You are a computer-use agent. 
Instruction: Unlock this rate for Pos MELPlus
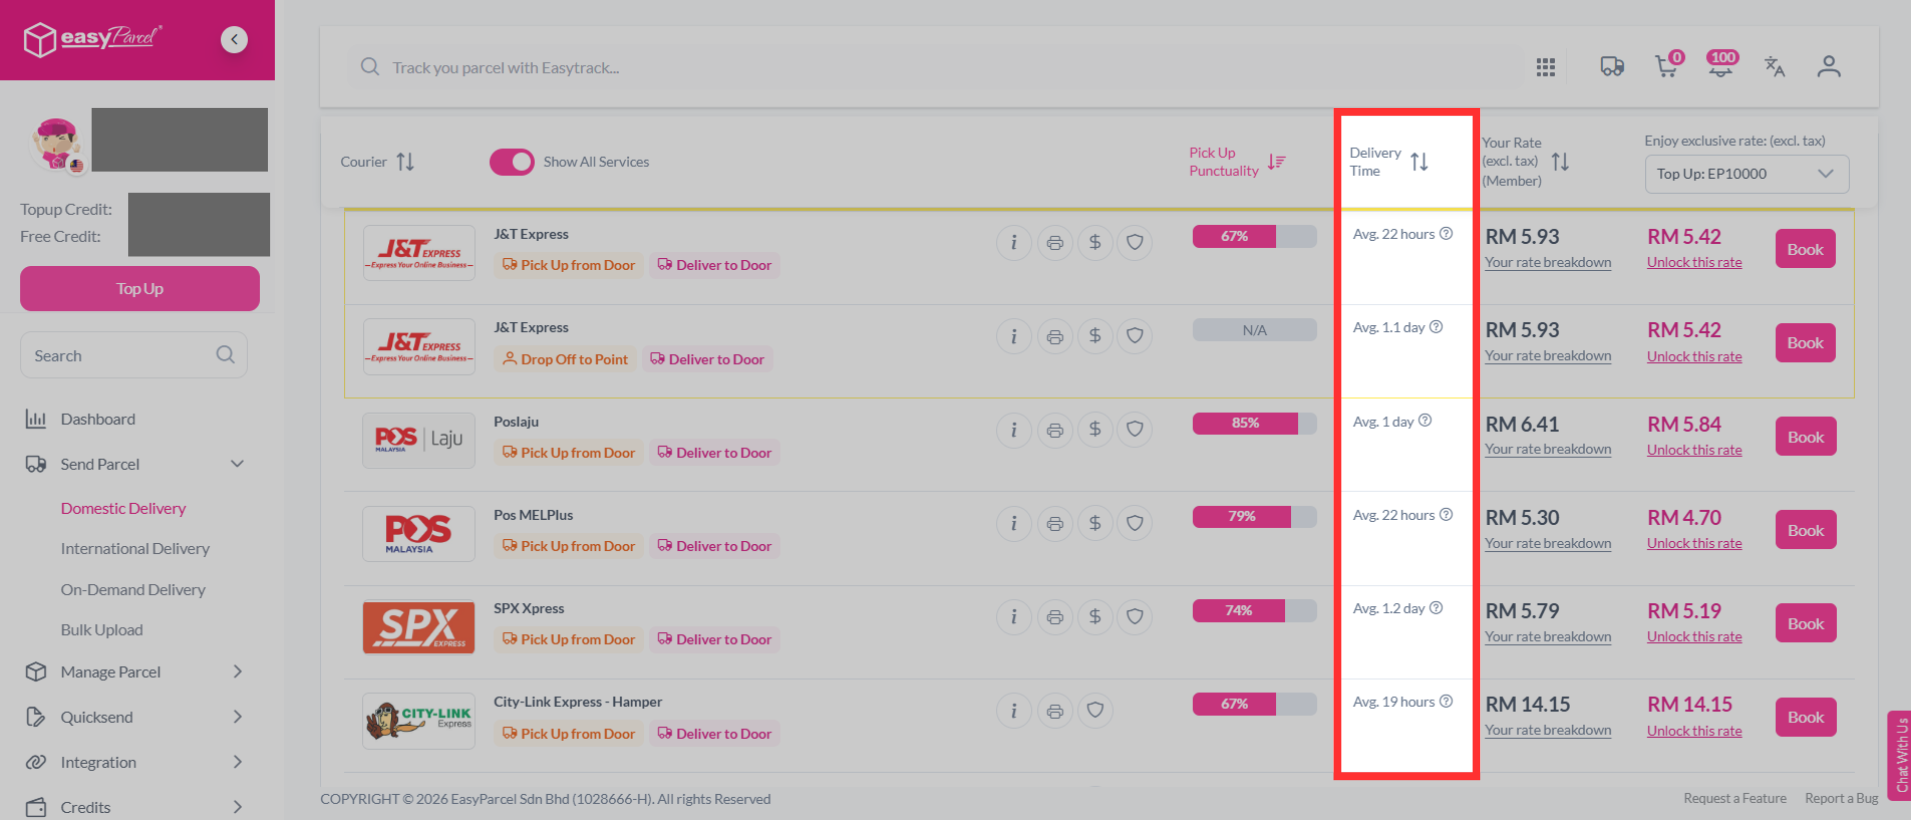point(1694,543)
